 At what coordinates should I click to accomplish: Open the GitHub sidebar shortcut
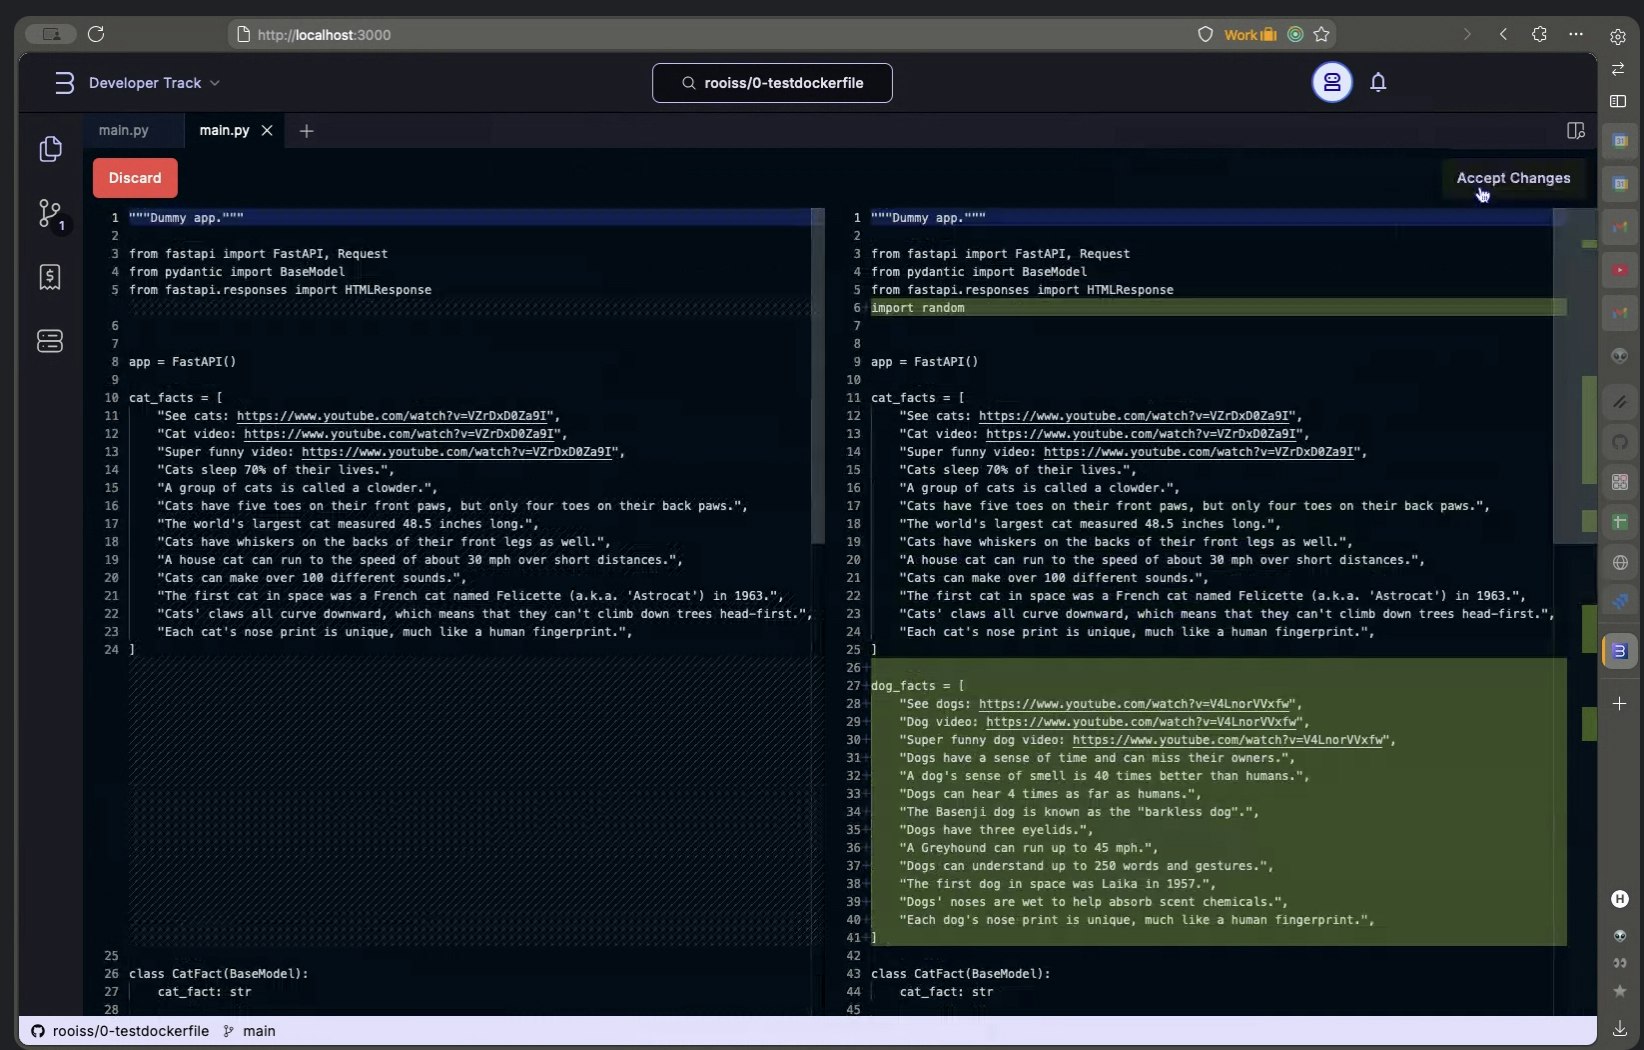[x=1620, y=442]
